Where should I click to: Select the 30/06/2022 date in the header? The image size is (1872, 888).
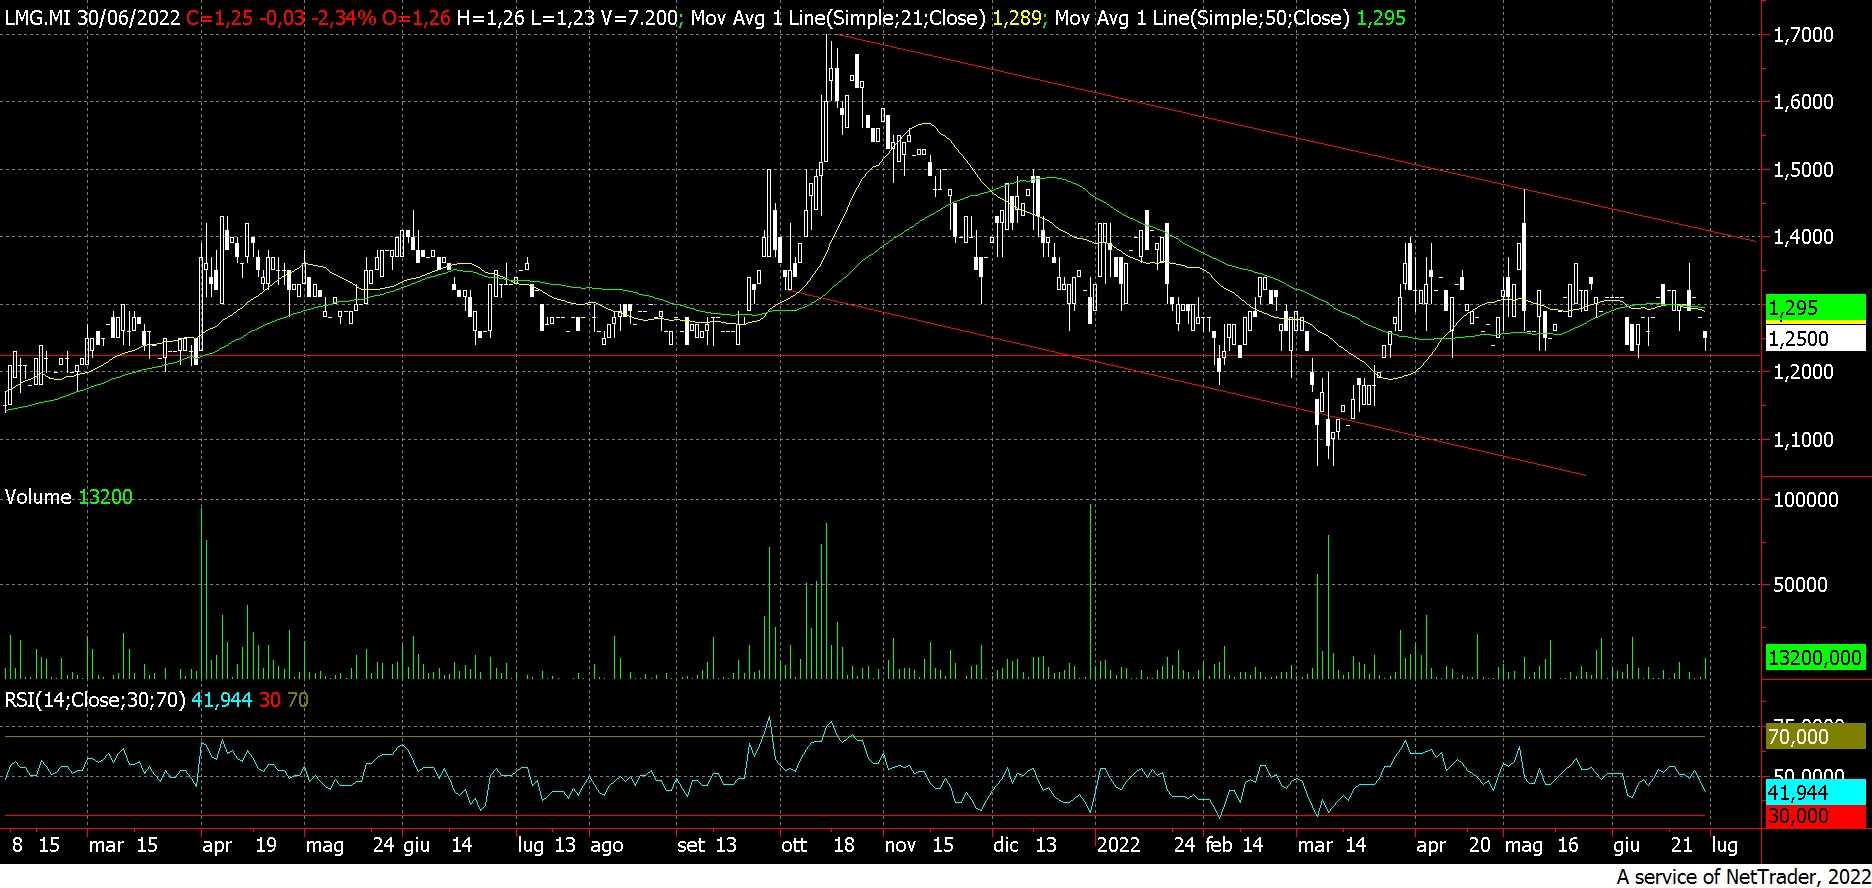point(128,18)
